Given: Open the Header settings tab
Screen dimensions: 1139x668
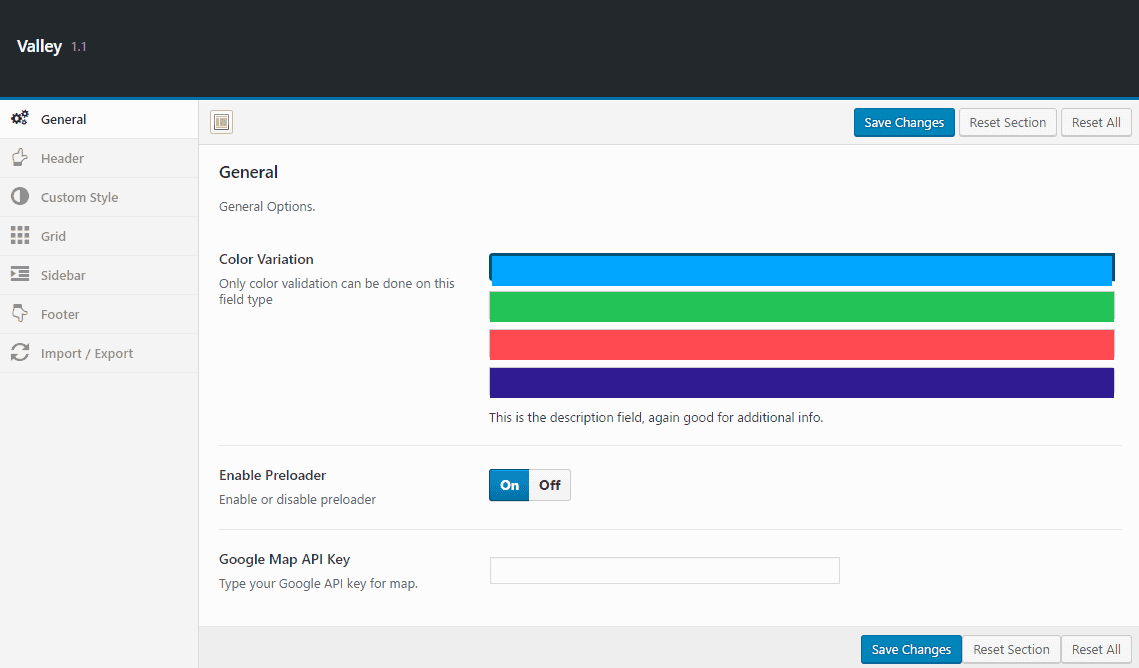Looking at the screenshot, I should (62, 158).
